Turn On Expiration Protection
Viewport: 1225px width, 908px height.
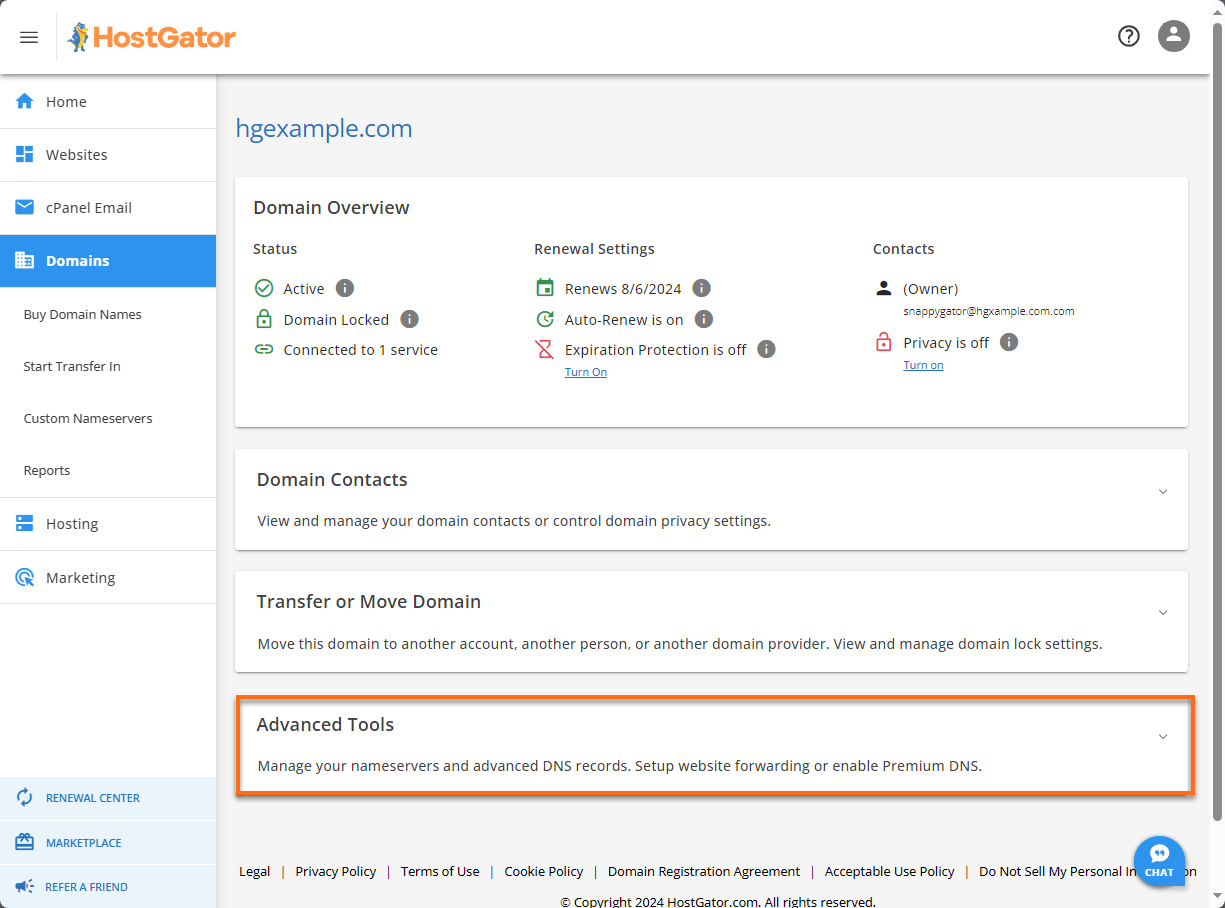585,371
